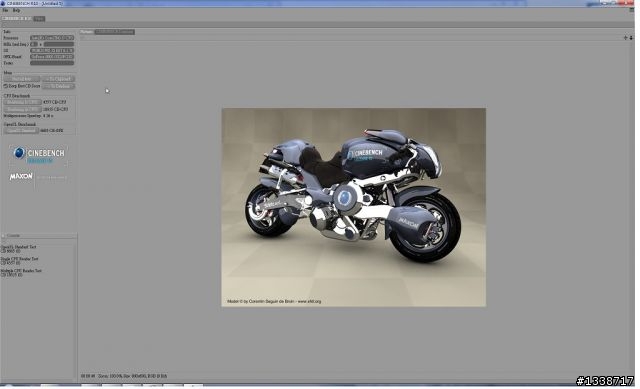Run the OpenGL Standard benchmark button
This screenshot has width=640, height=389.
tap(21, 131)
